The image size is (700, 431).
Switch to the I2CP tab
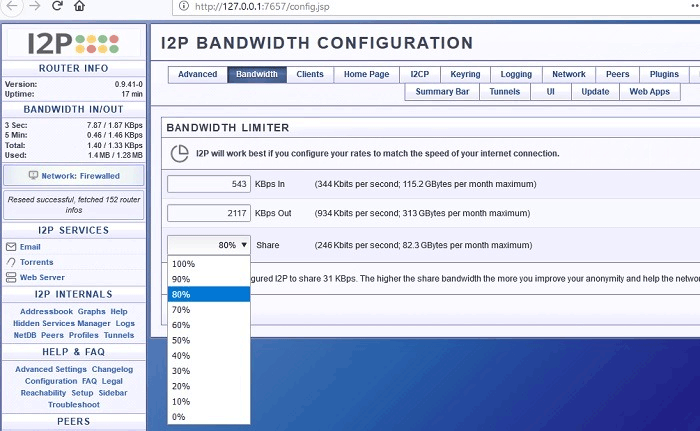pyautogui.click(x=420, y=74)
